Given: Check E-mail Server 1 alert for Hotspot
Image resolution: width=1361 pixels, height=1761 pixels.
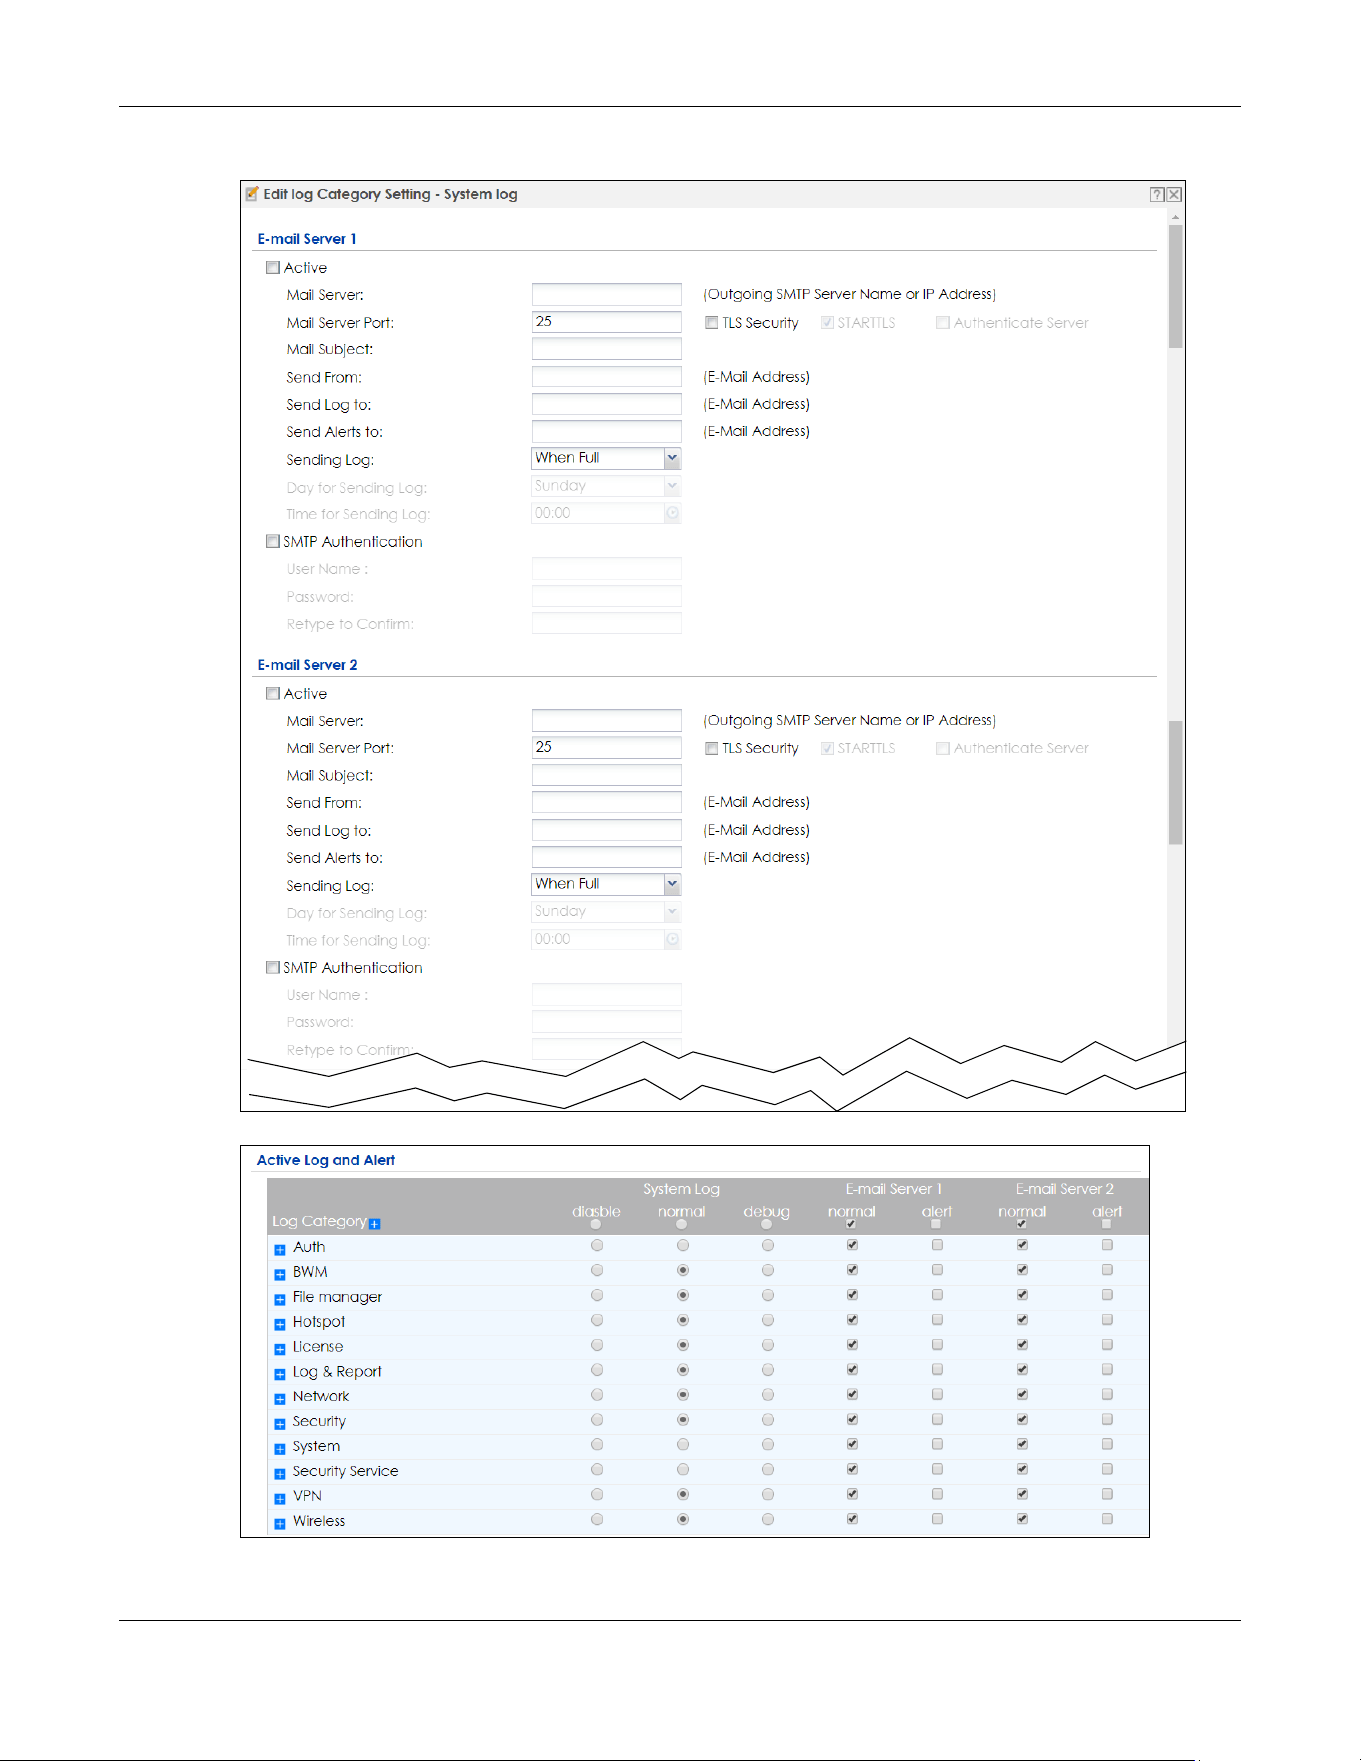Looking at the screenshot, I should coord(937,1320).
